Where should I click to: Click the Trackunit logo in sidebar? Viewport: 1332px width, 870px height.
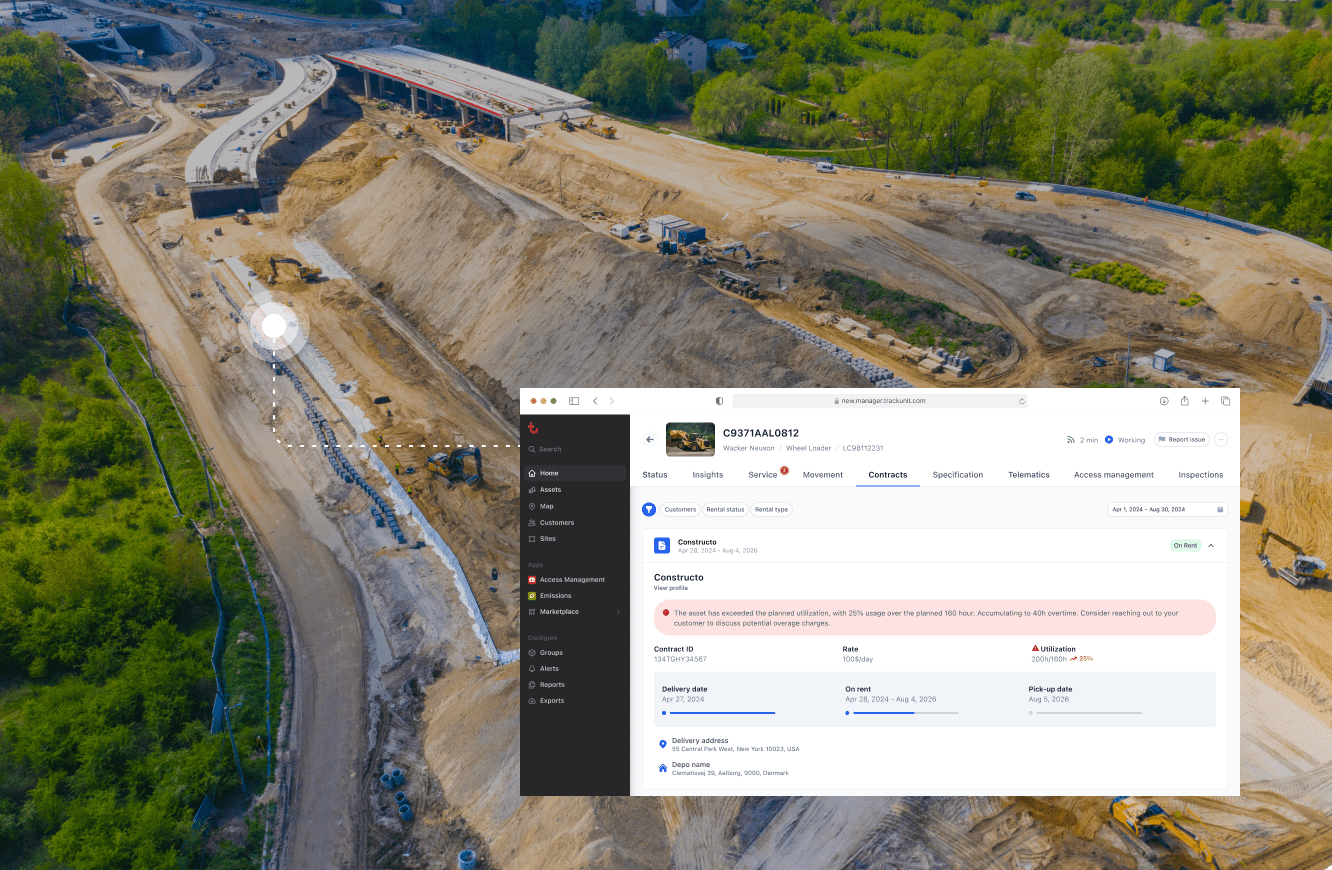pos(533,428)
